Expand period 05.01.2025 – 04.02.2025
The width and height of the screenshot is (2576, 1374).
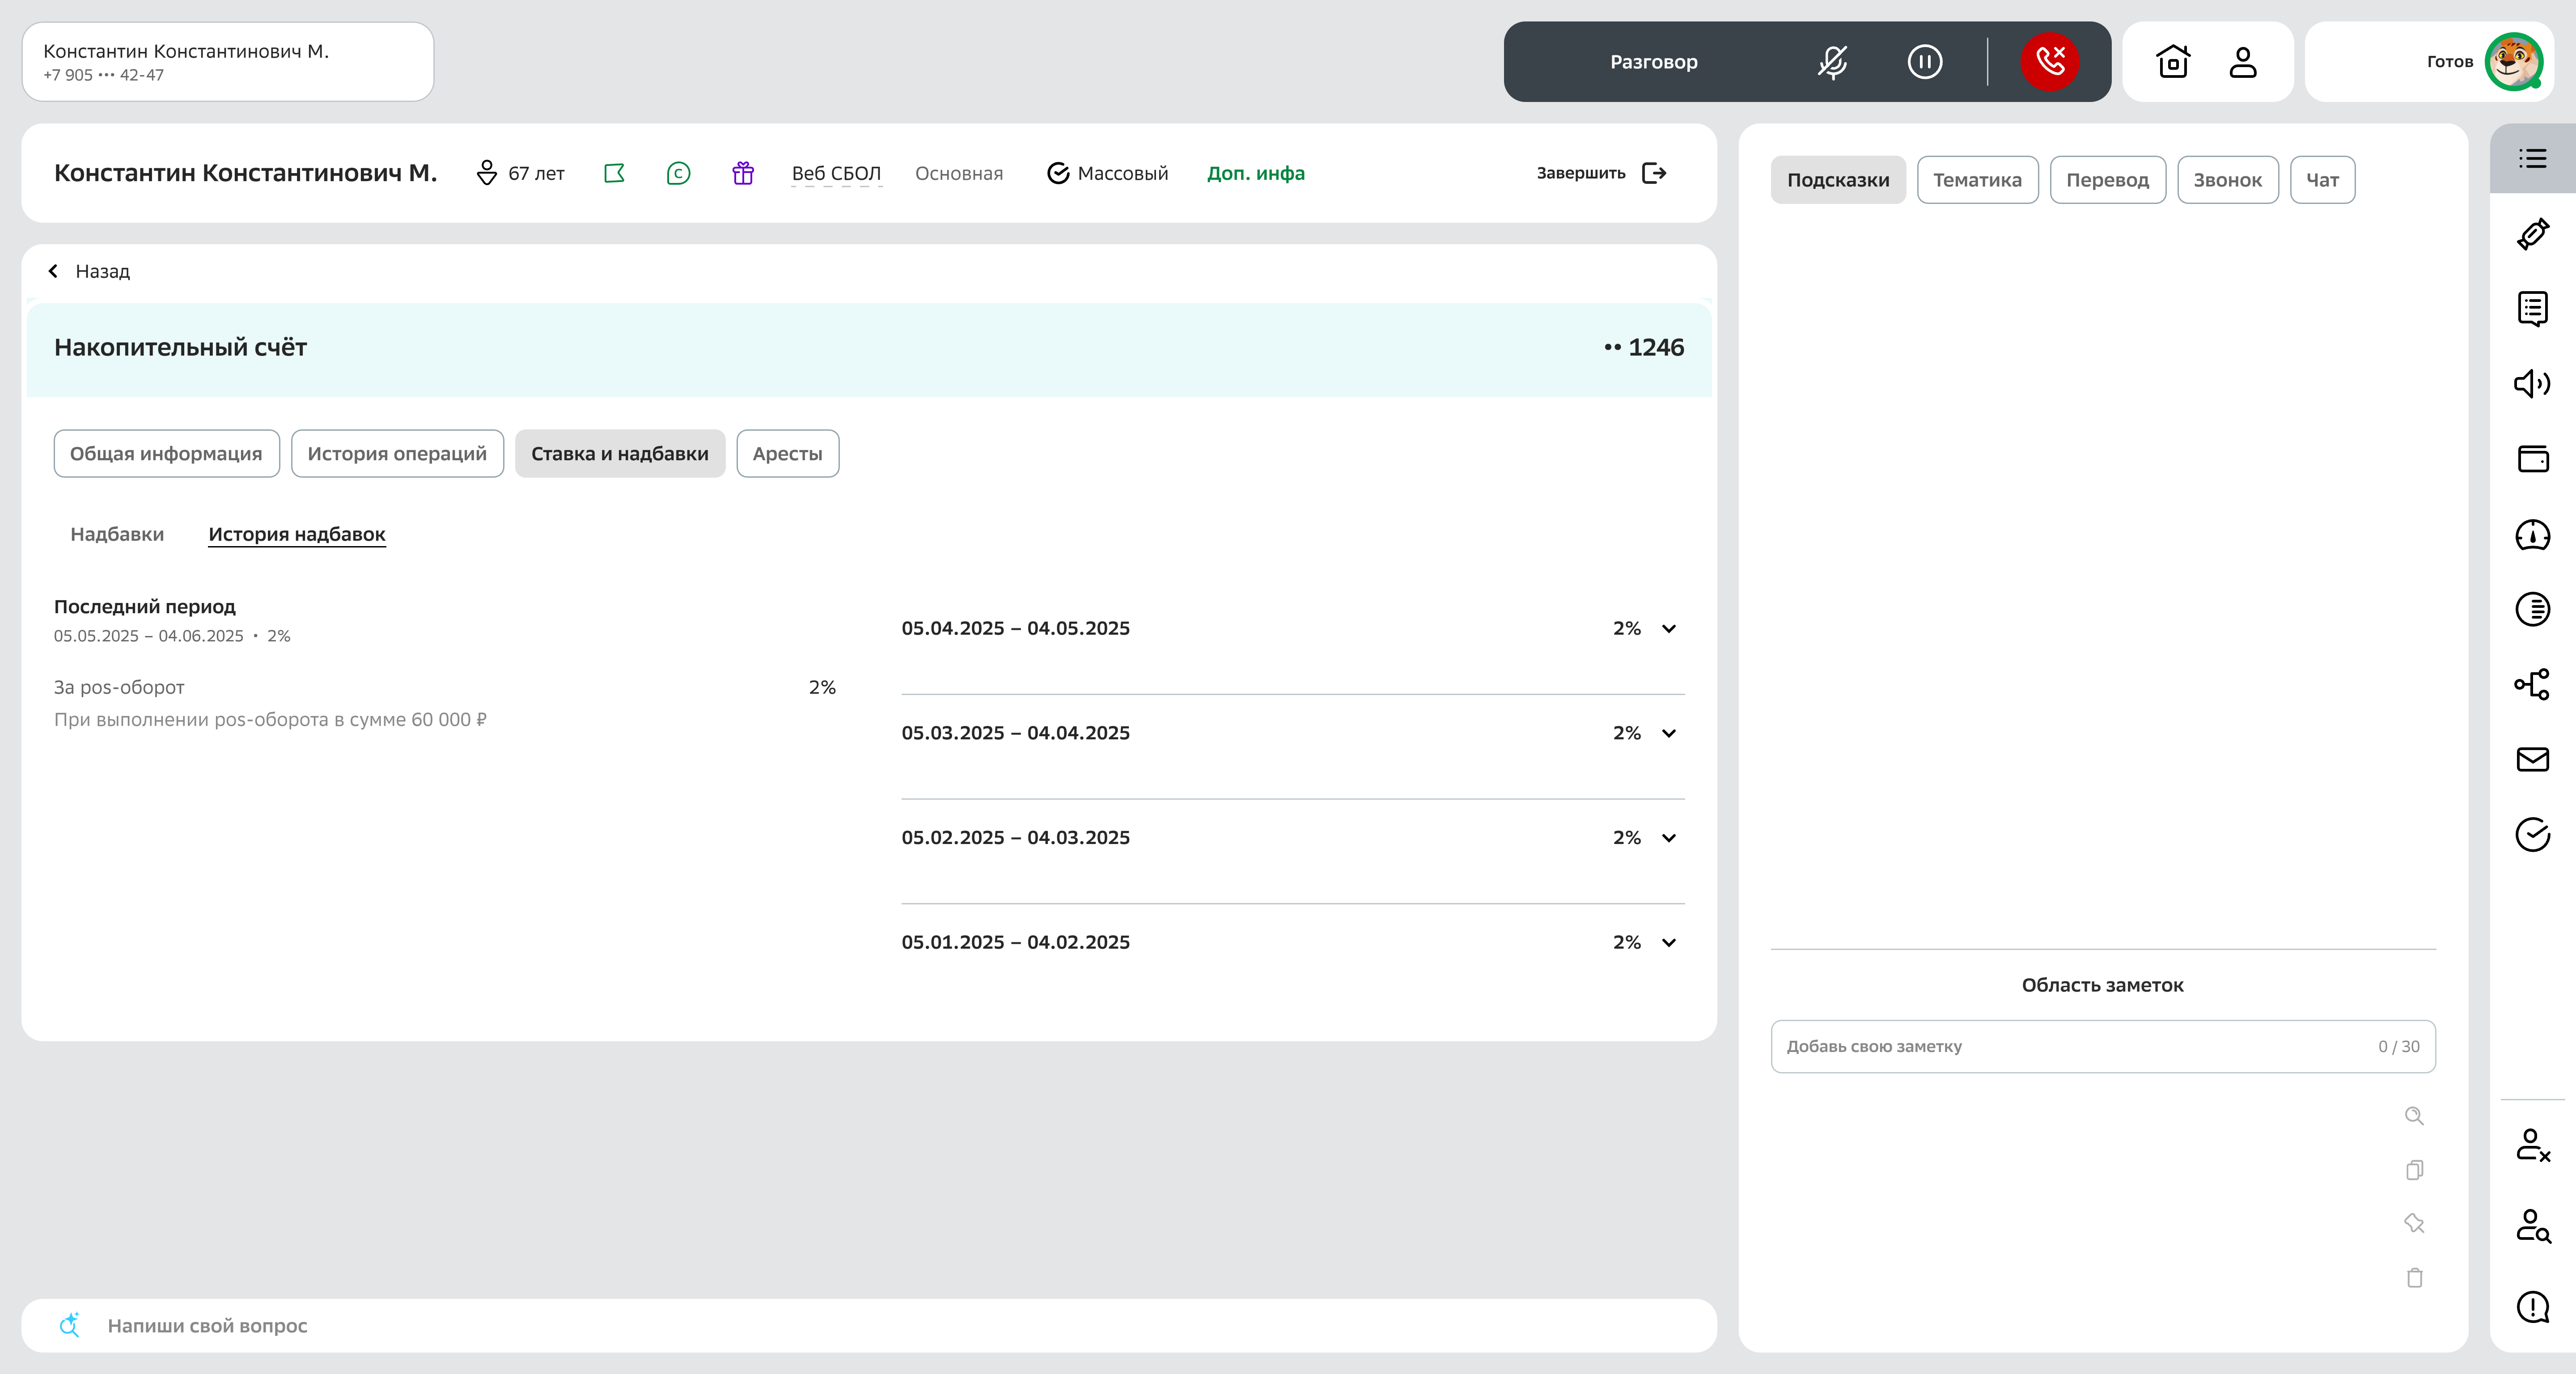[1668, 943]
